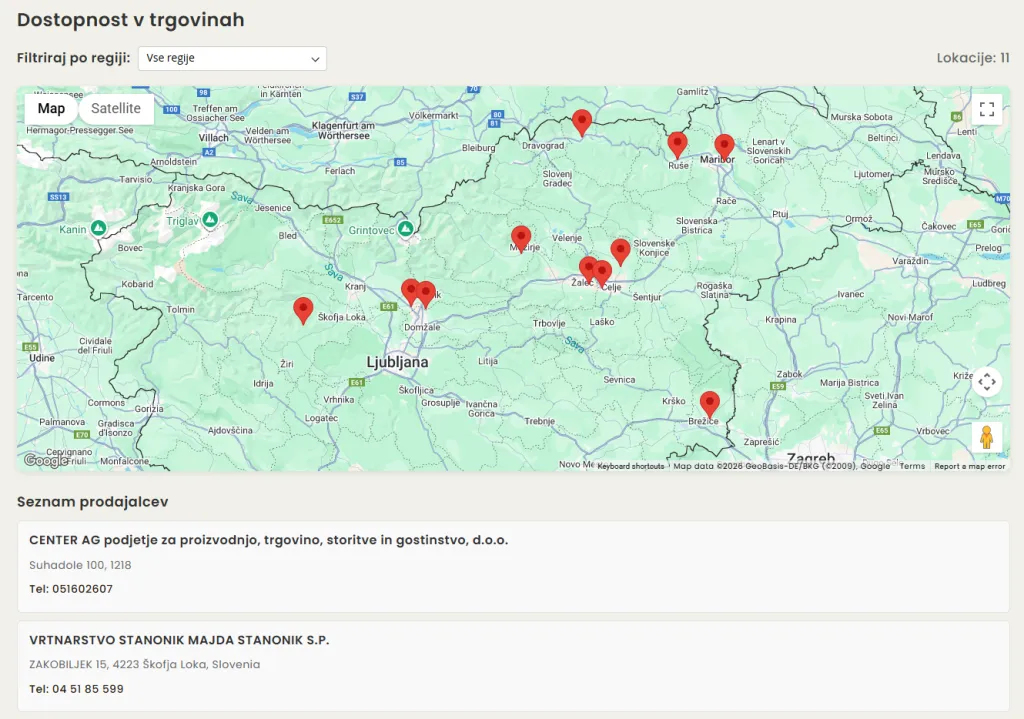The height and width of the screenshot is (719, 1024).
Task: Click the Google logo on map
Action: point(45,460)
